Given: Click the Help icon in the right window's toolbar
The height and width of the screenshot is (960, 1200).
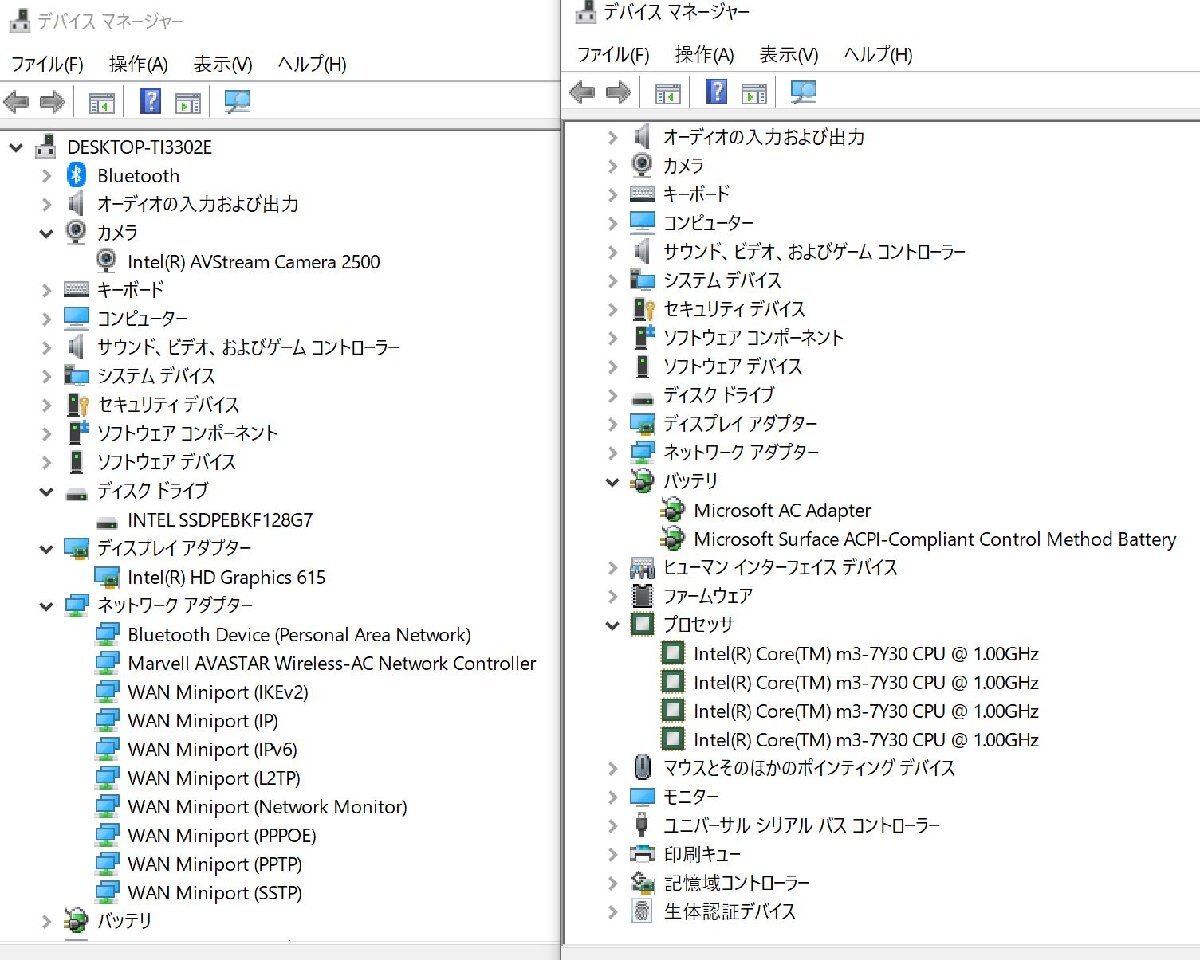Looking at the screenshot, I should 716,91.
